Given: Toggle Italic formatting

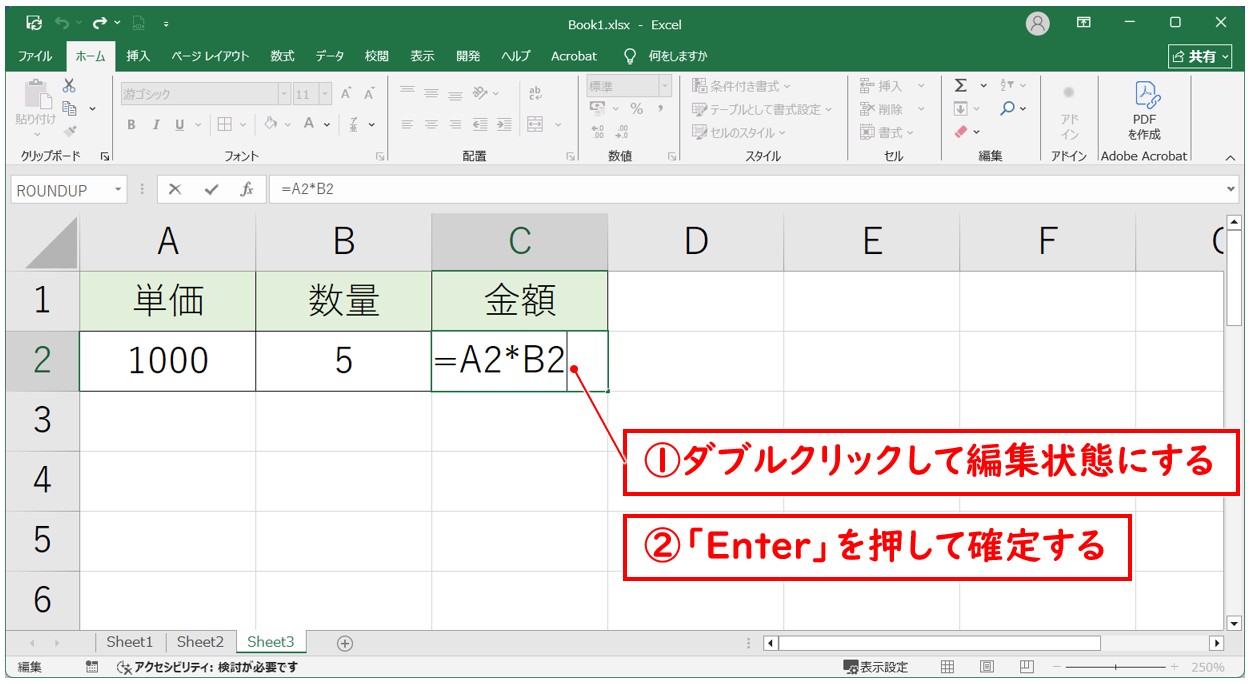Looking at the screenshot, I should (156, 125).
